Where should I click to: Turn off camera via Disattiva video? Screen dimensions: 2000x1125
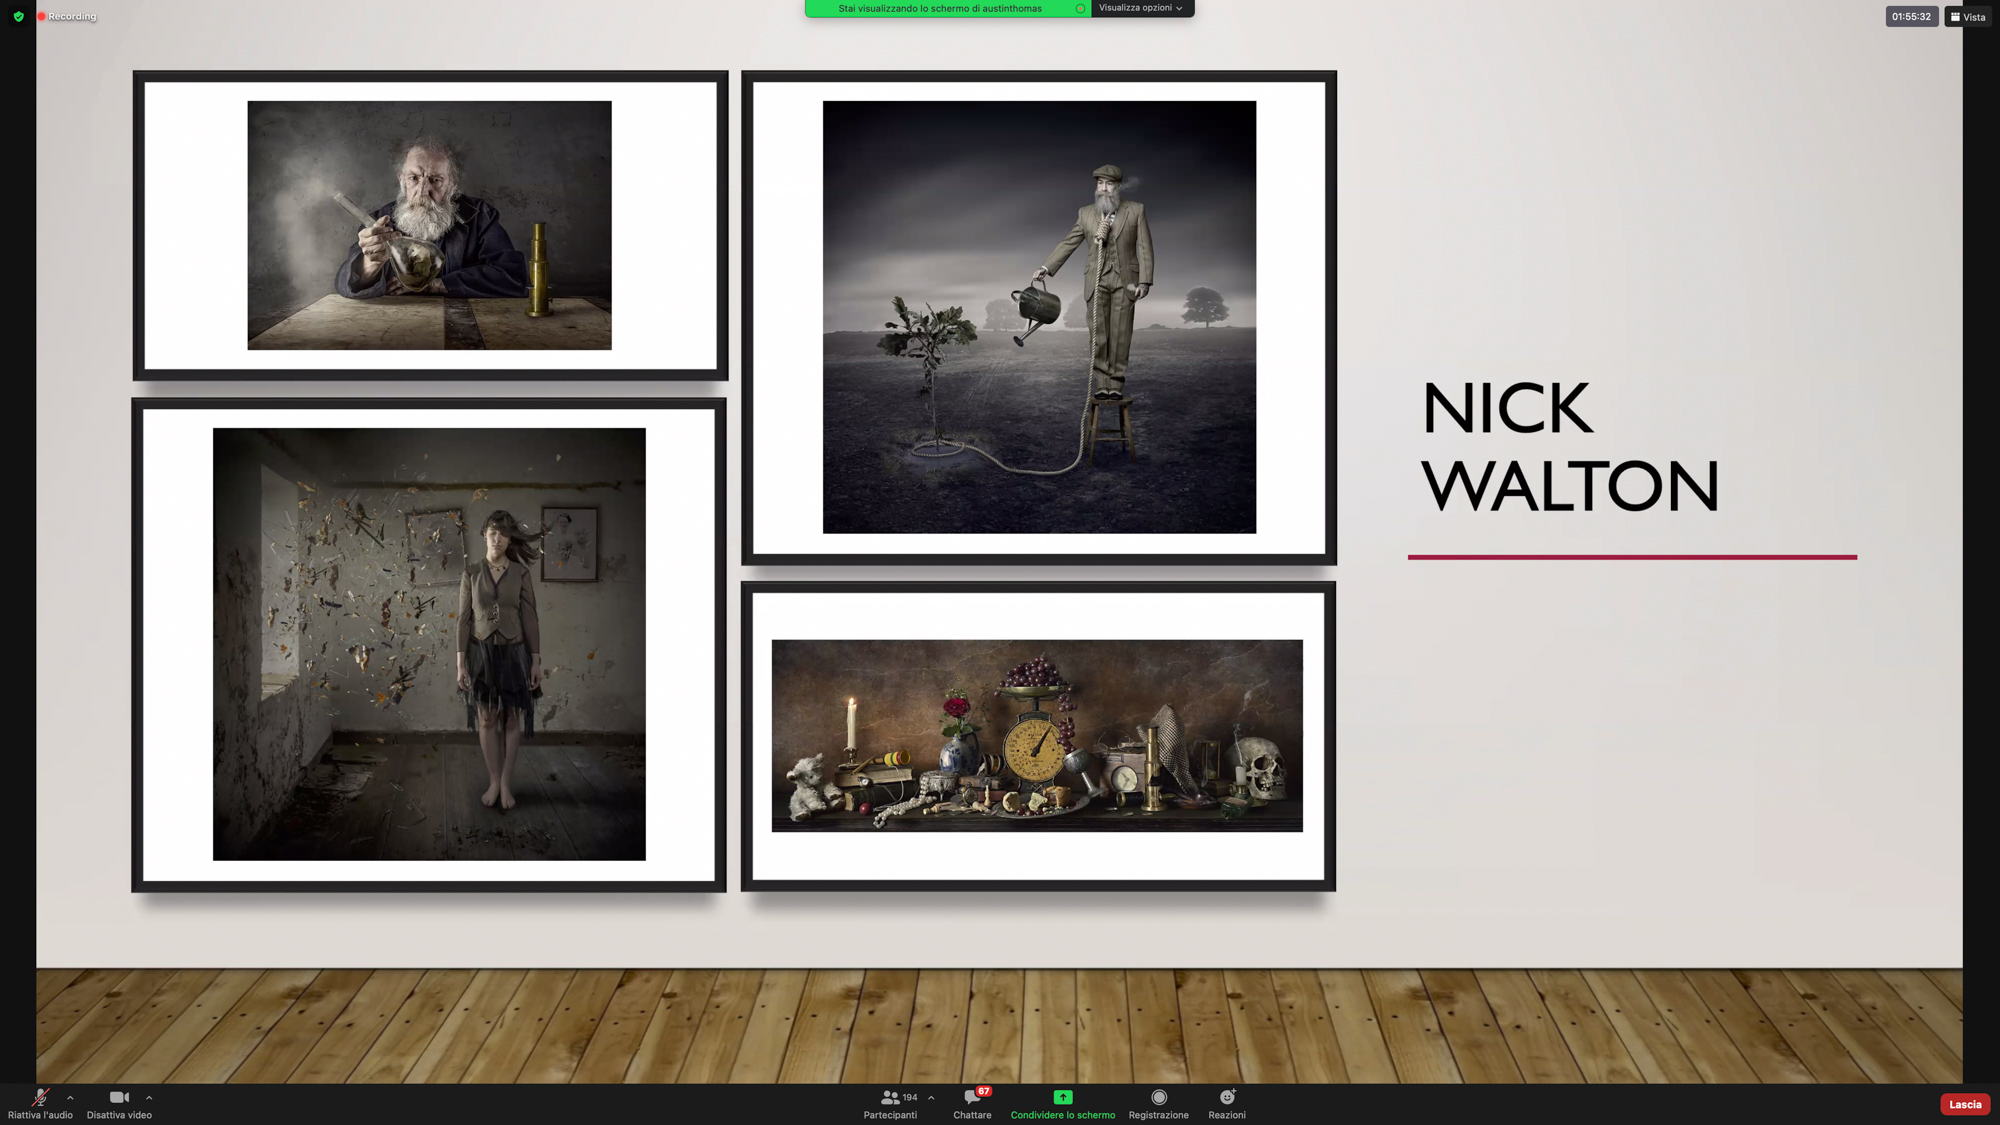119,1098
